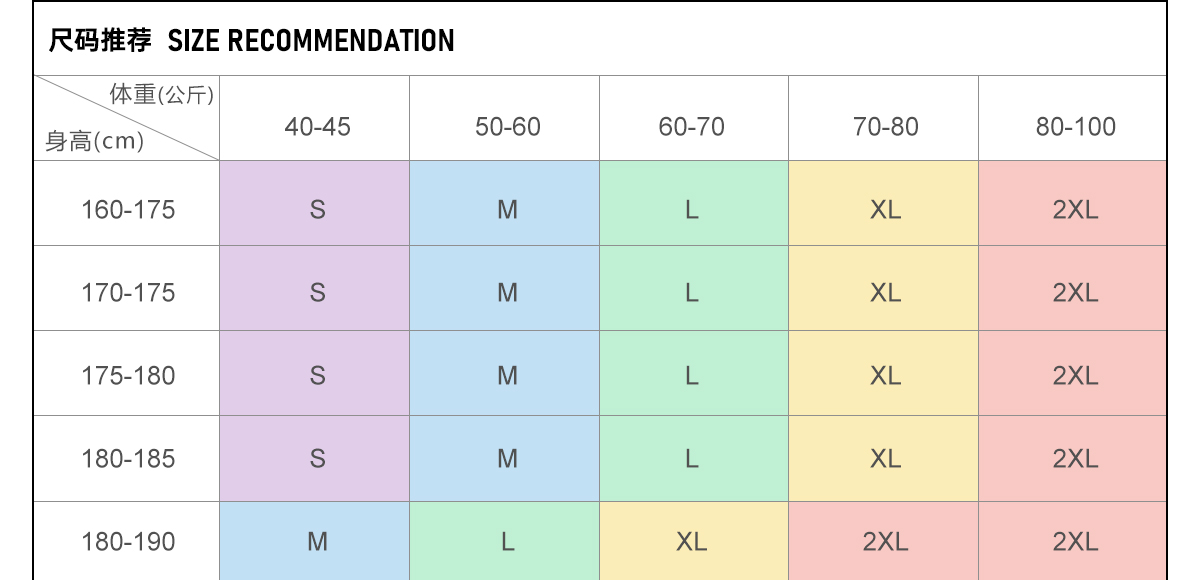Choose the 180-190 height row label
The image size is (1200, 580).
coord(128,542)
